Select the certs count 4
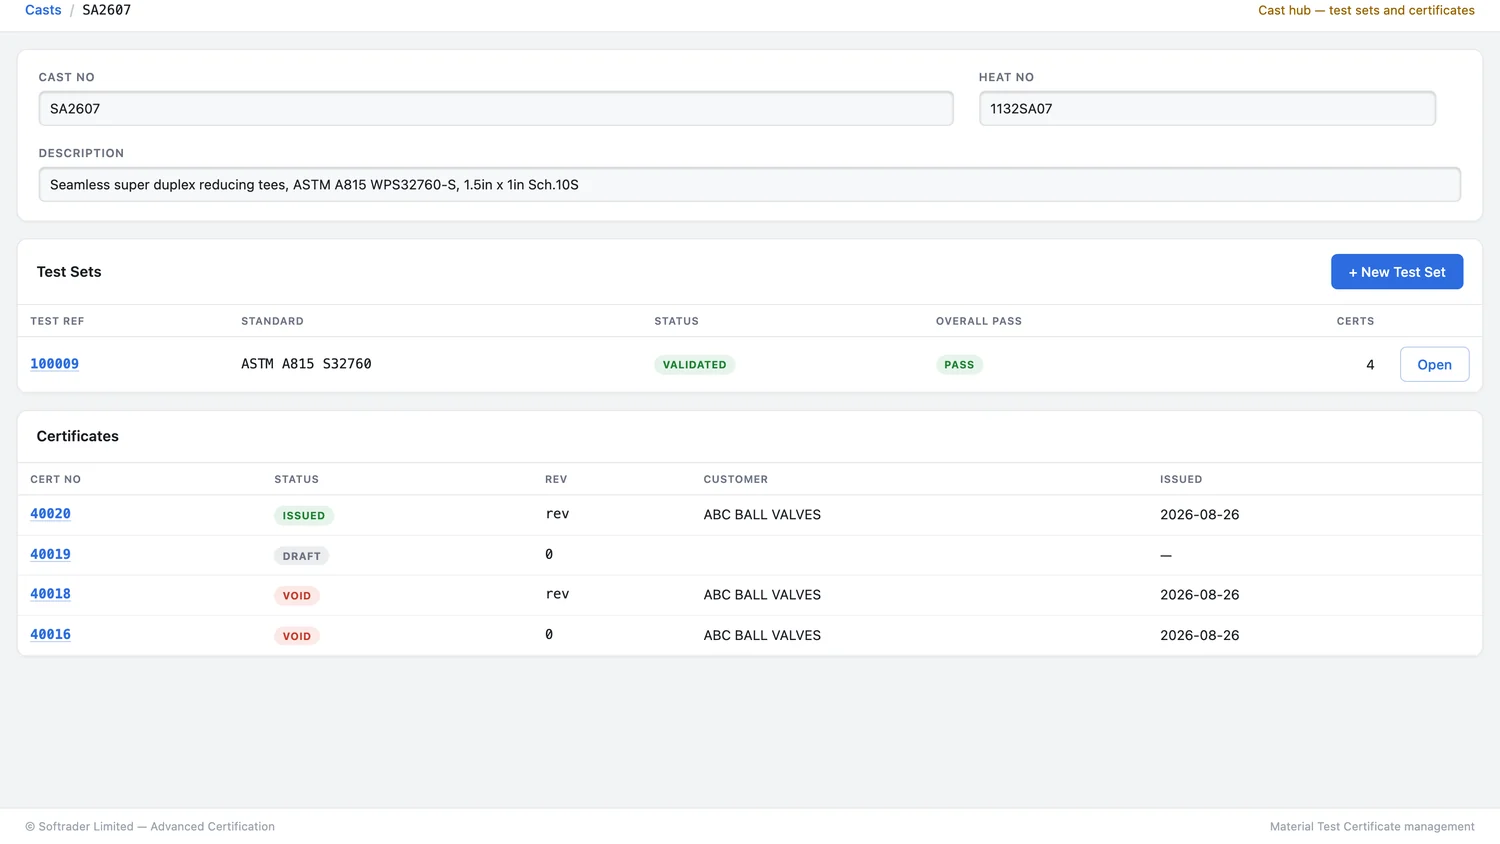 tap(1370, 365)
